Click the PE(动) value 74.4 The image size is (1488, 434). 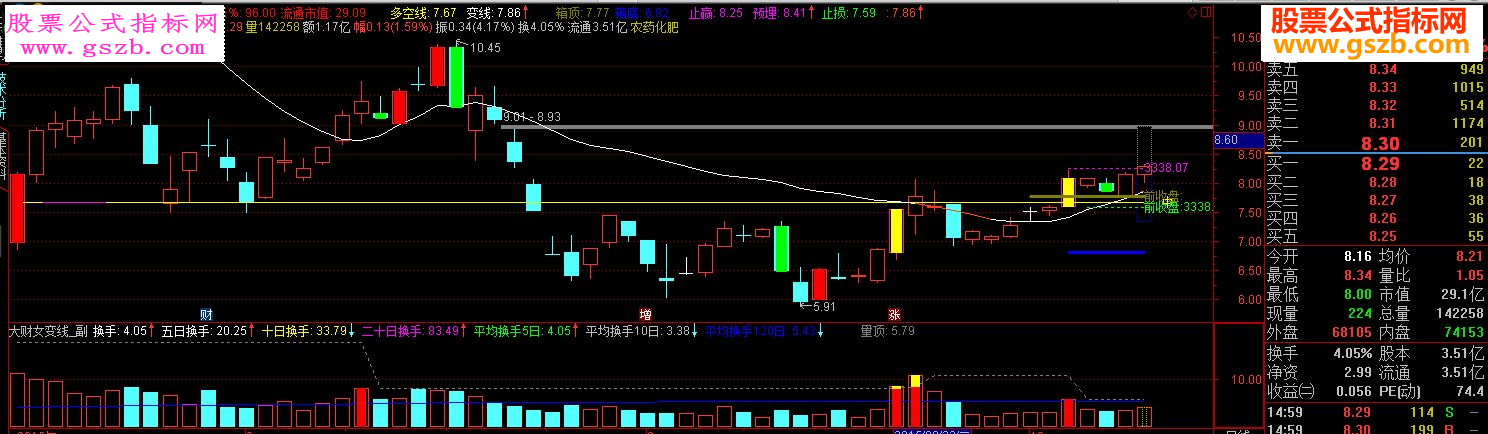point(1470,391)
